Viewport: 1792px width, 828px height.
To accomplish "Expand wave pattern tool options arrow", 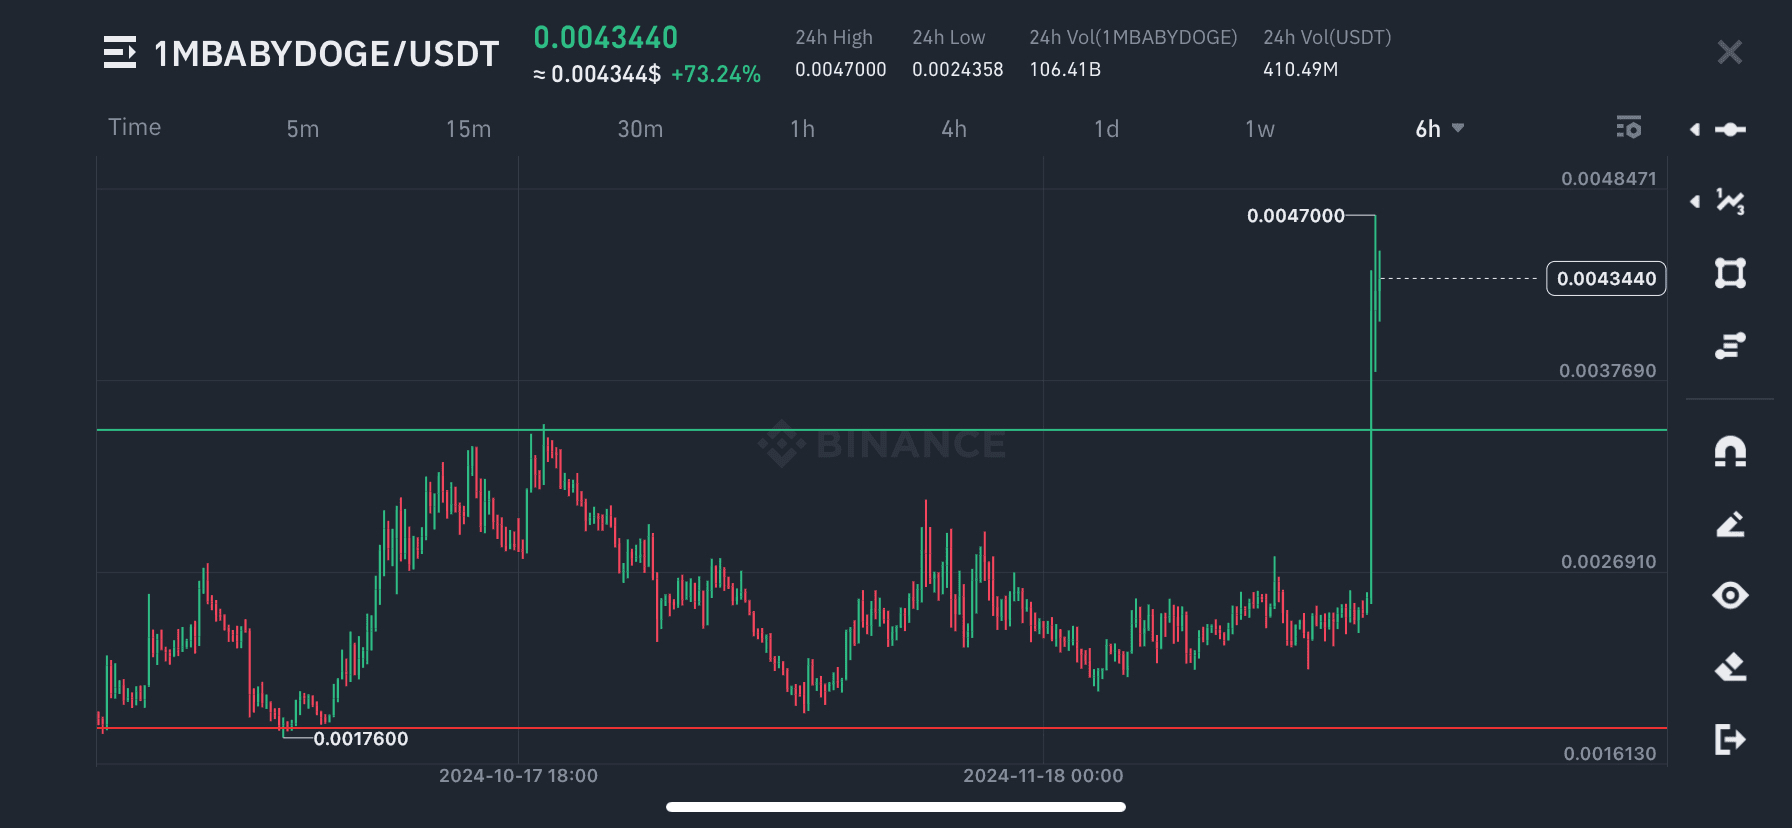I will 1695,202.
